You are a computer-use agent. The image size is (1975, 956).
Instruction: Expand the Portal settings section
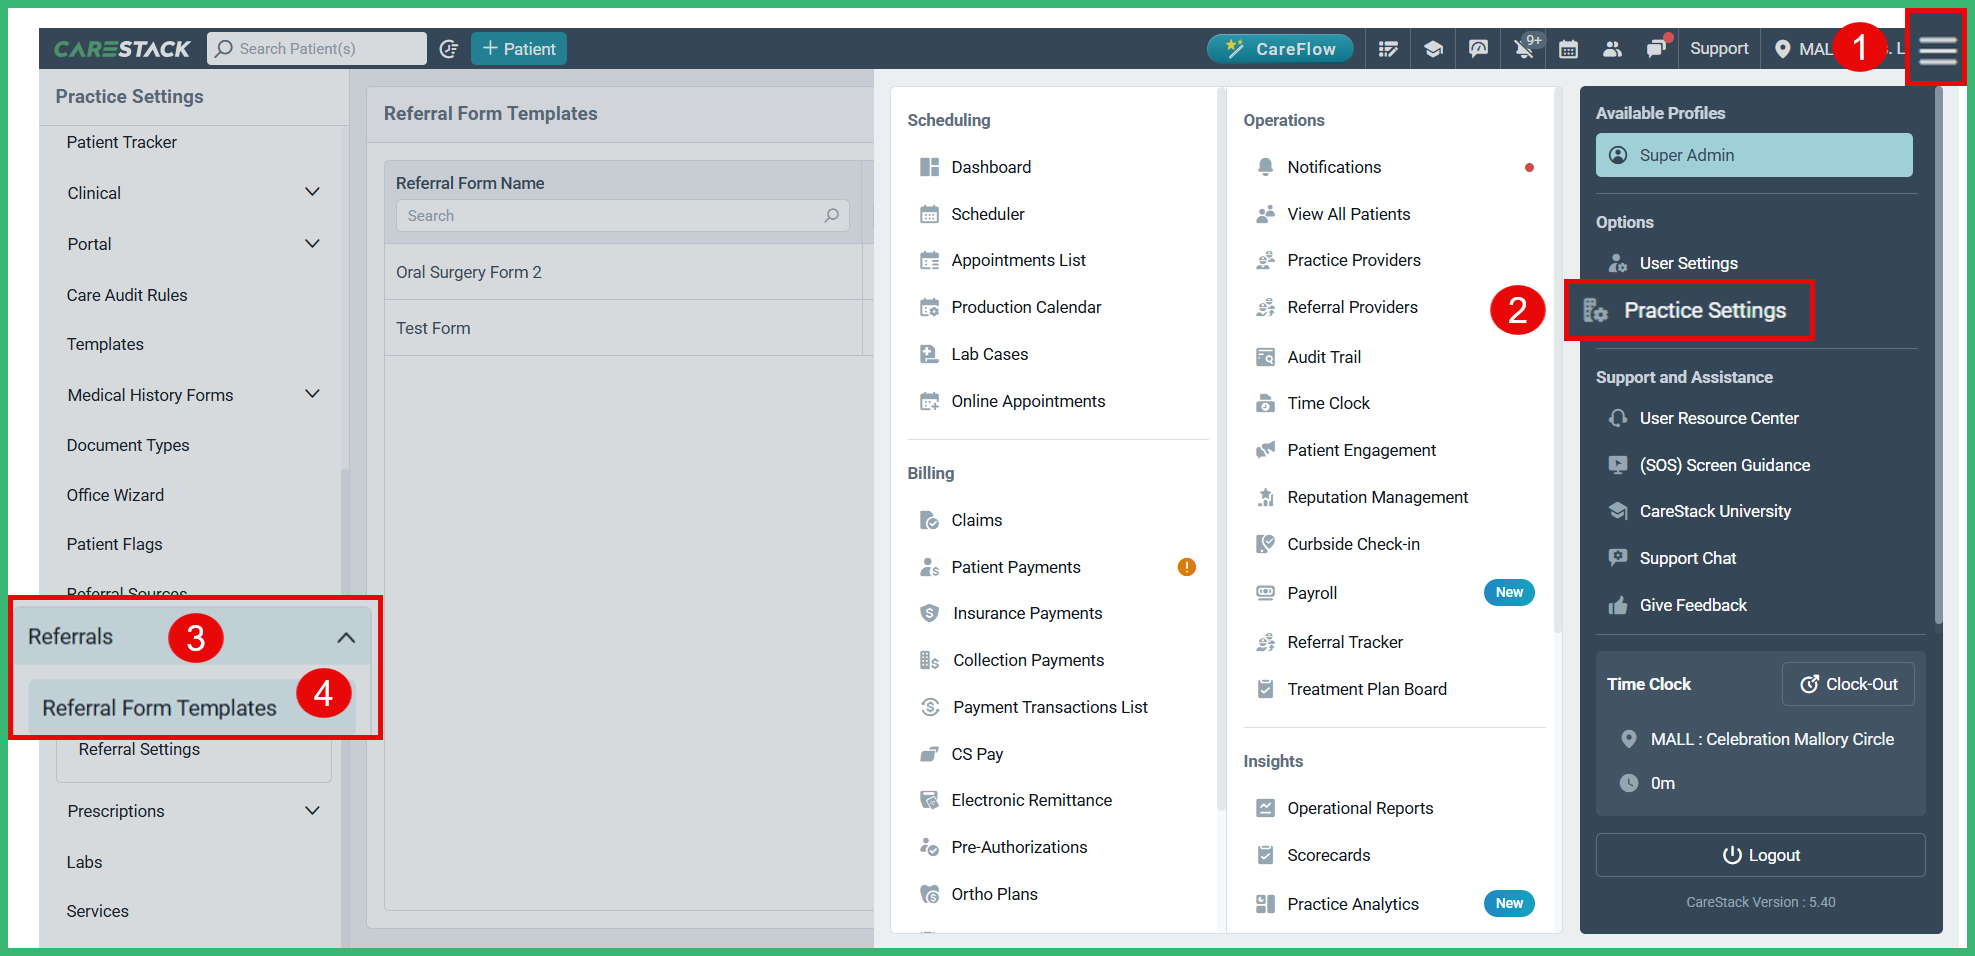(312, 244)
